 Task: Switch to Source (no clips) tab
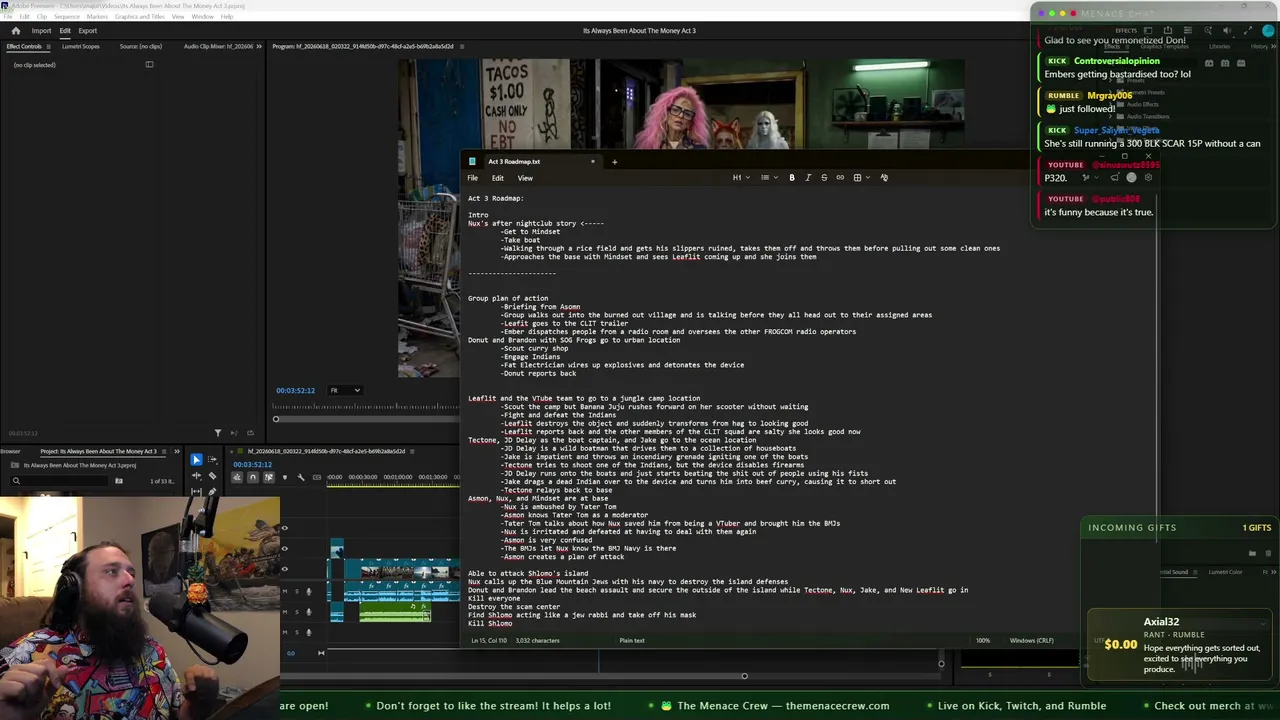coord(140,47)
